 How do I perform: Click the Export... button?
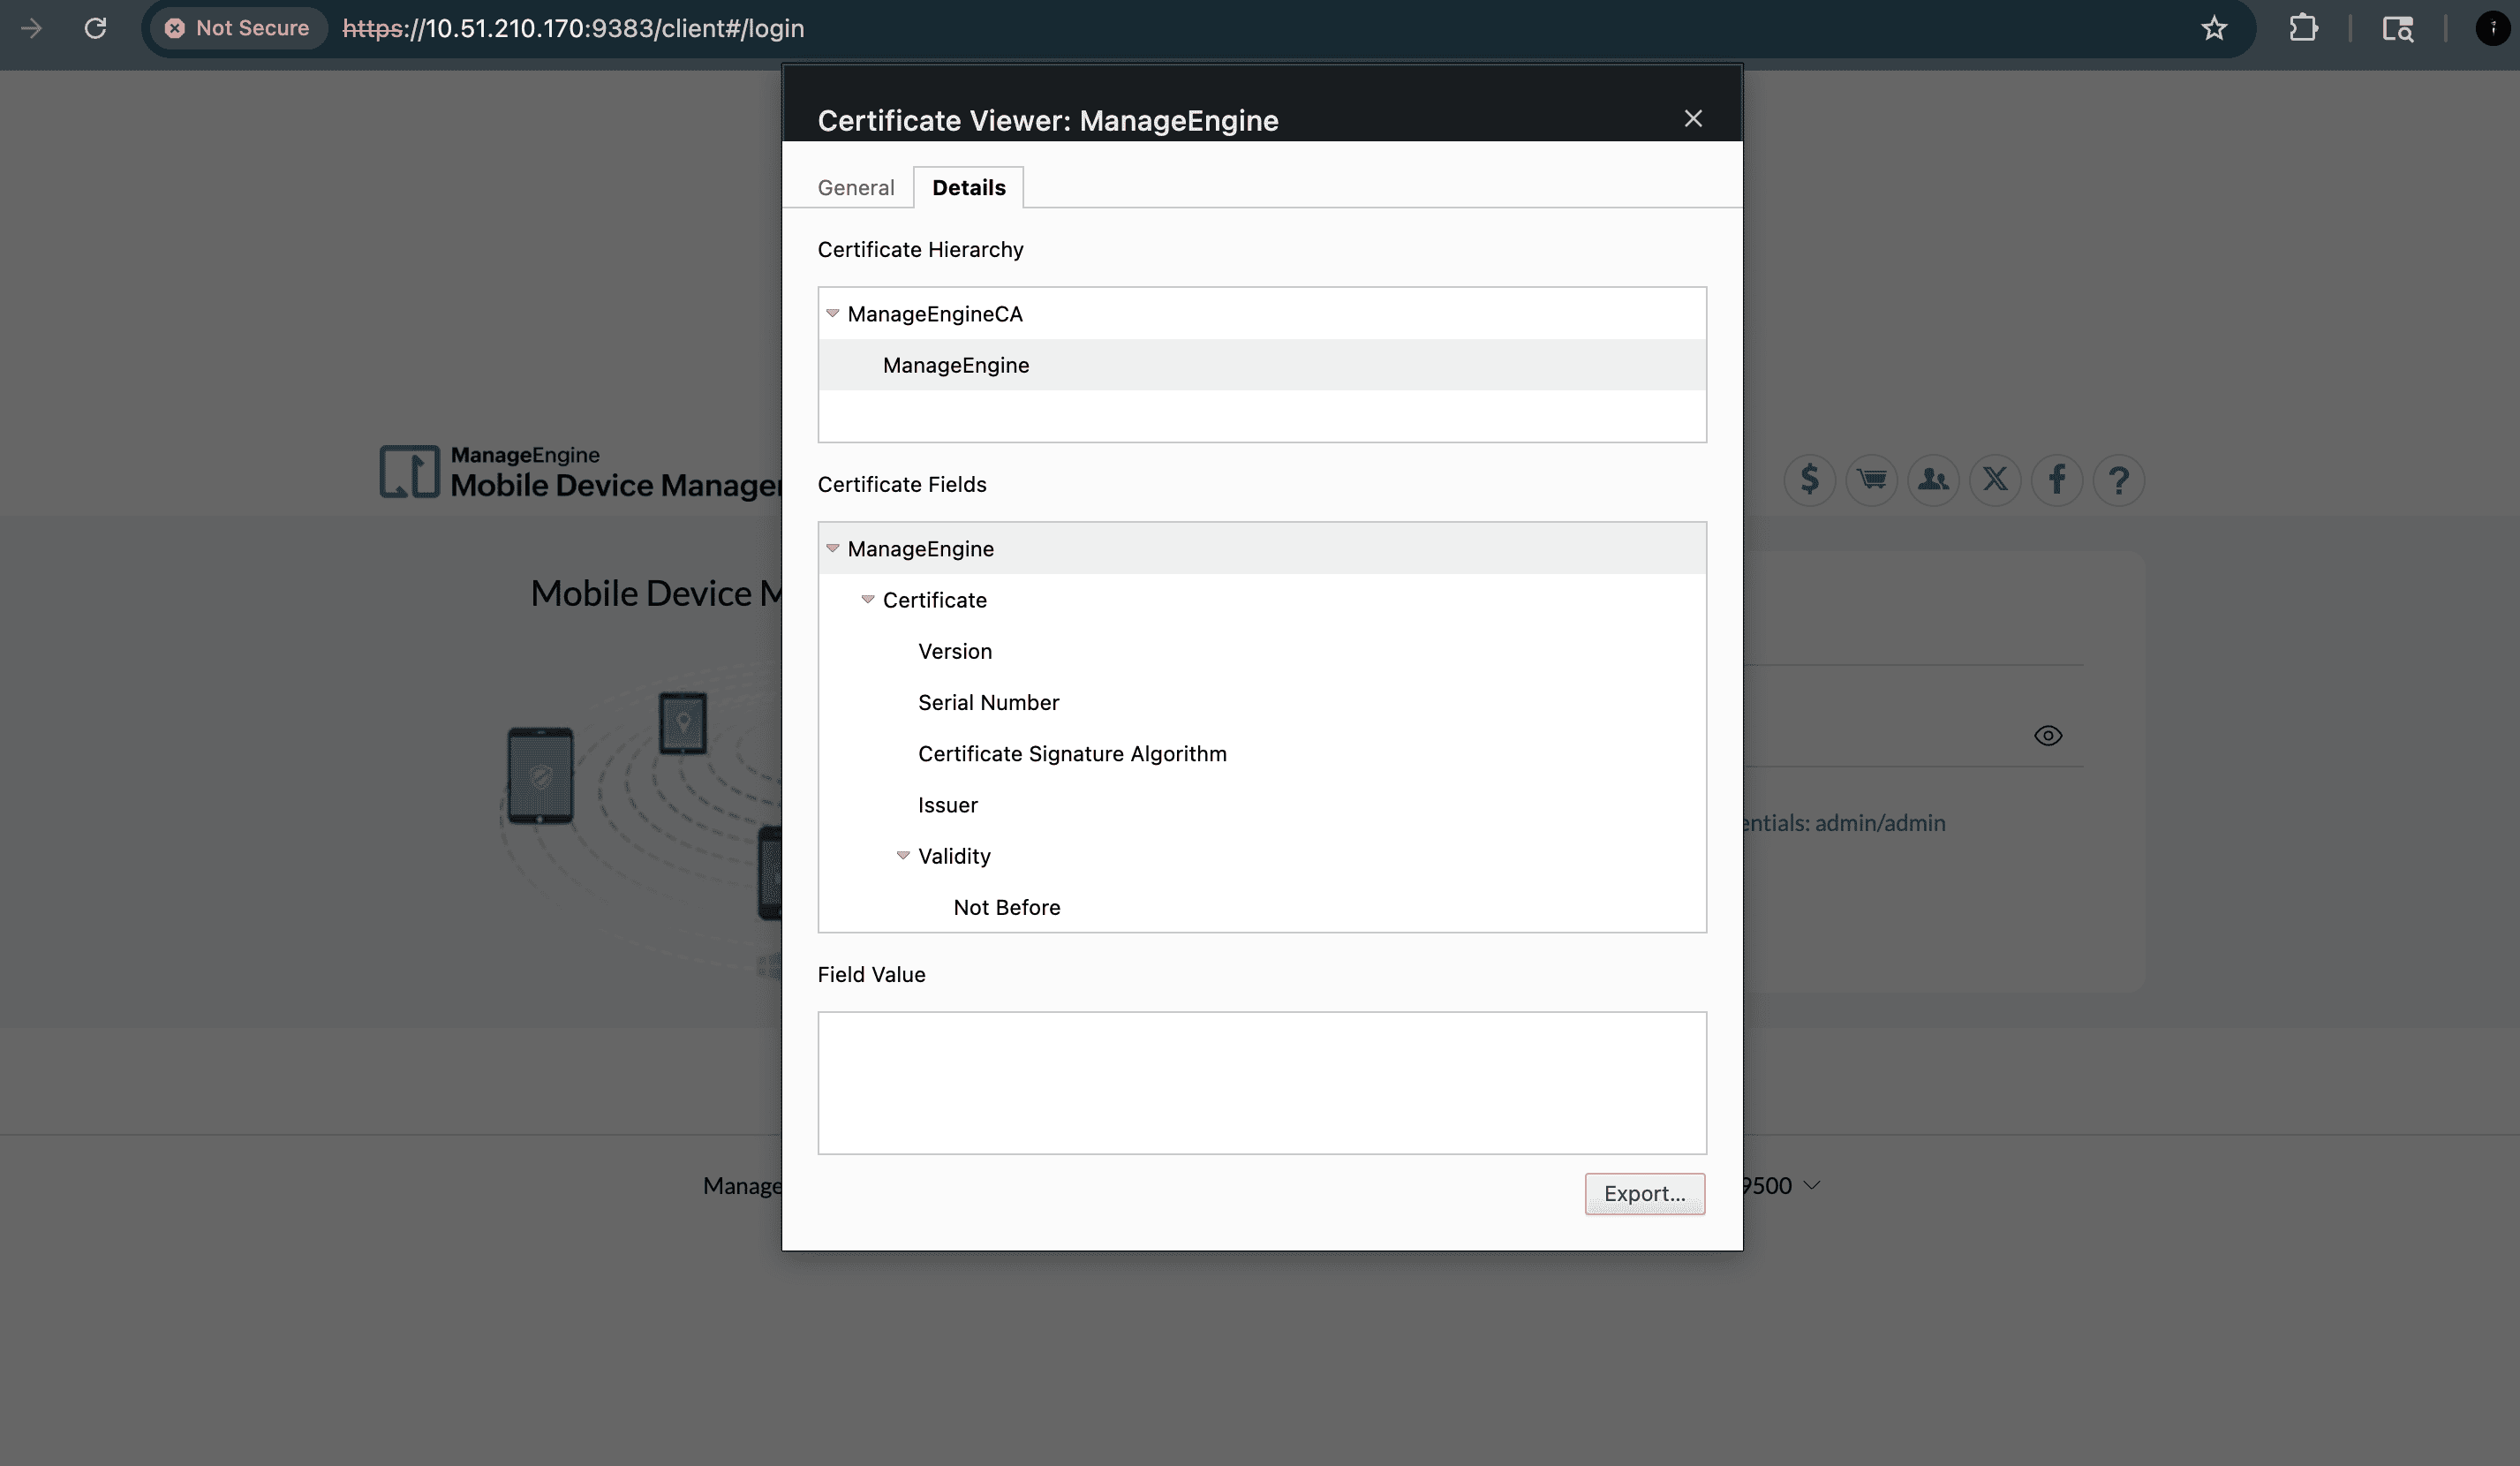pyautogui.click(x=1645, y=1194)
